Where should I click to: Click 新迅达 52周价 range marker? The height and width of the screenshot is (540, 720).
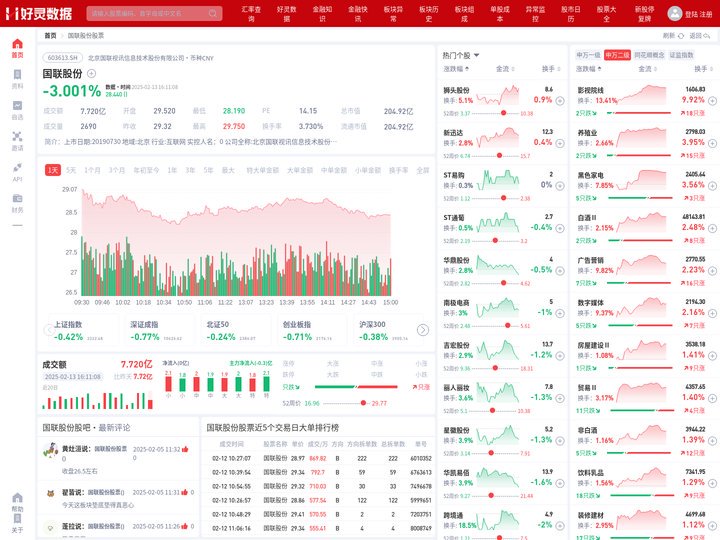coord(499,156)
